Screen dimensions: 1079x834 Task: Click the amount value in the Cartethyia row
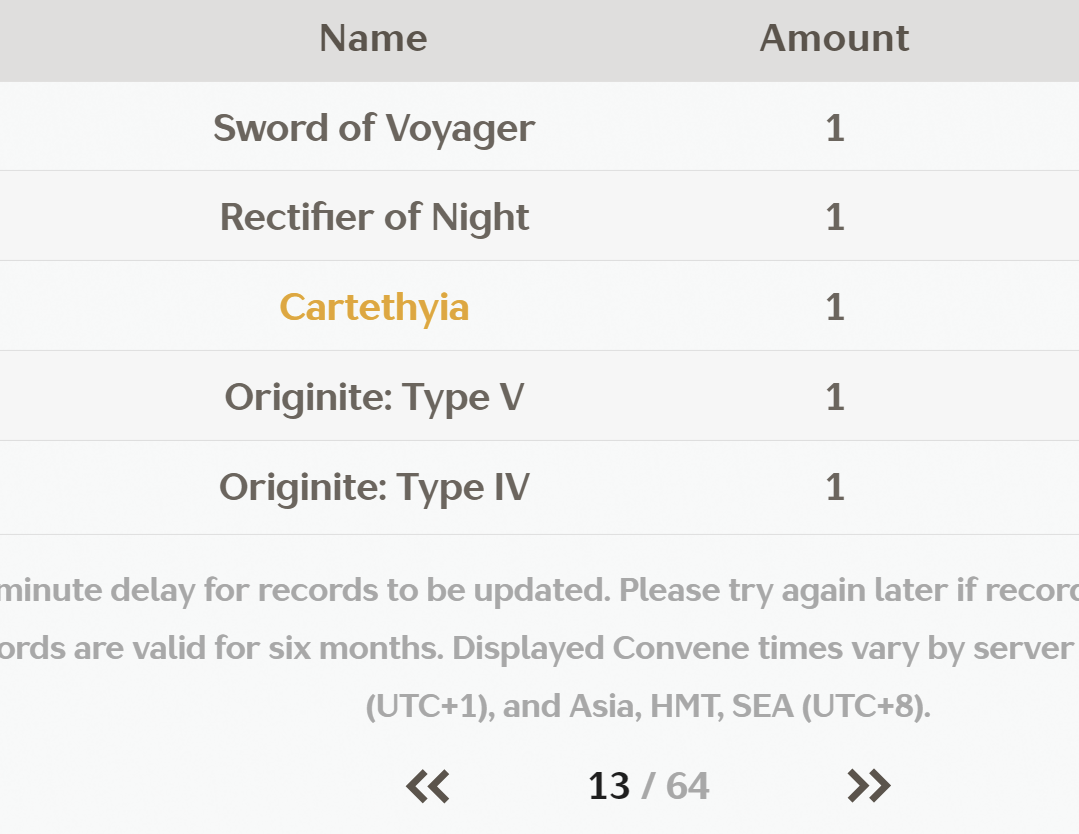point(835,306)
